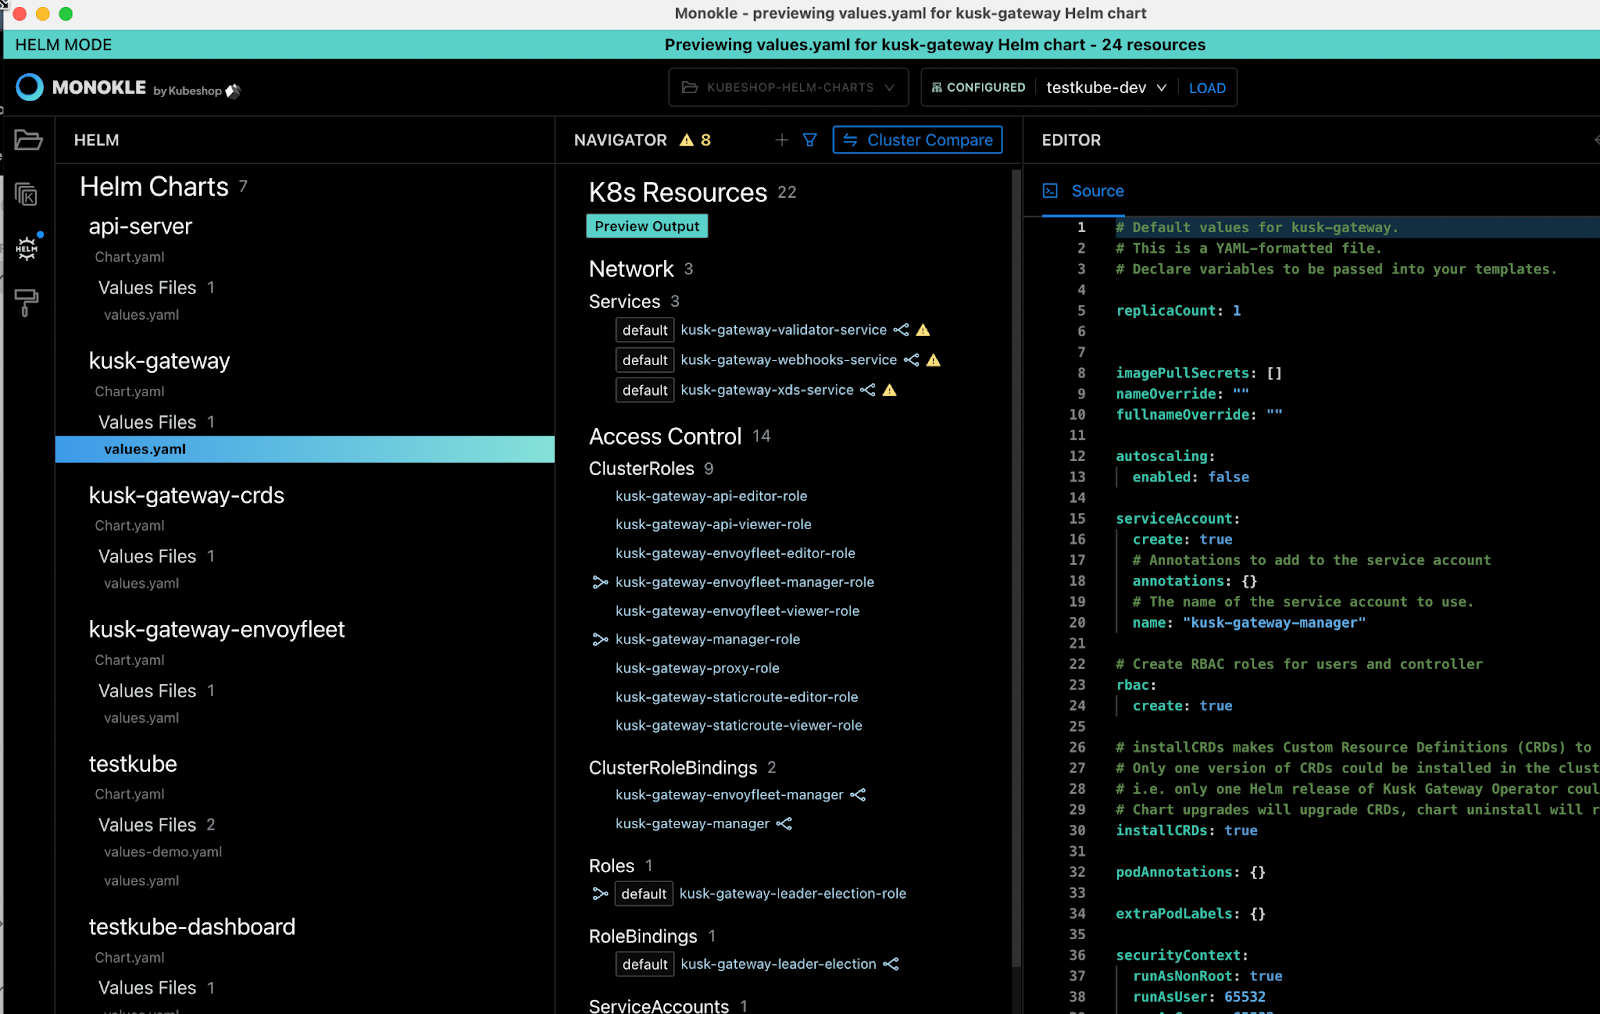Click the Cluster Compare button
1600x1014 pixels.
point(917,140)
